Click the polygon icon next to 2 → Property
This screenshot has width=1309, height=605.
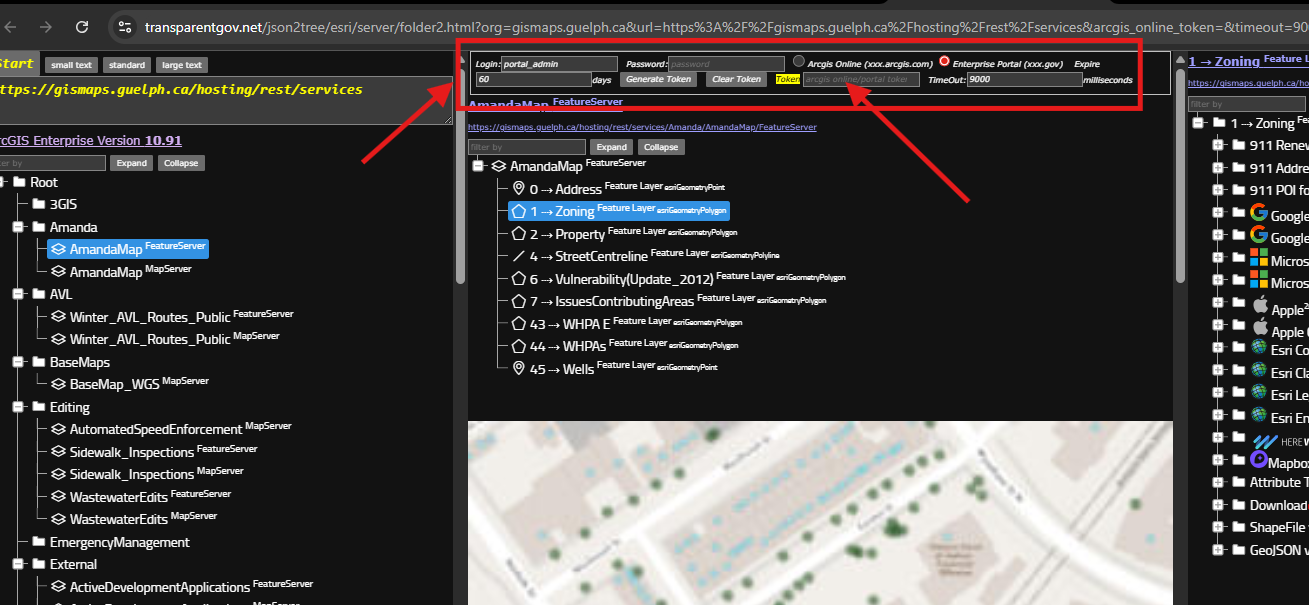pos(518,233)
